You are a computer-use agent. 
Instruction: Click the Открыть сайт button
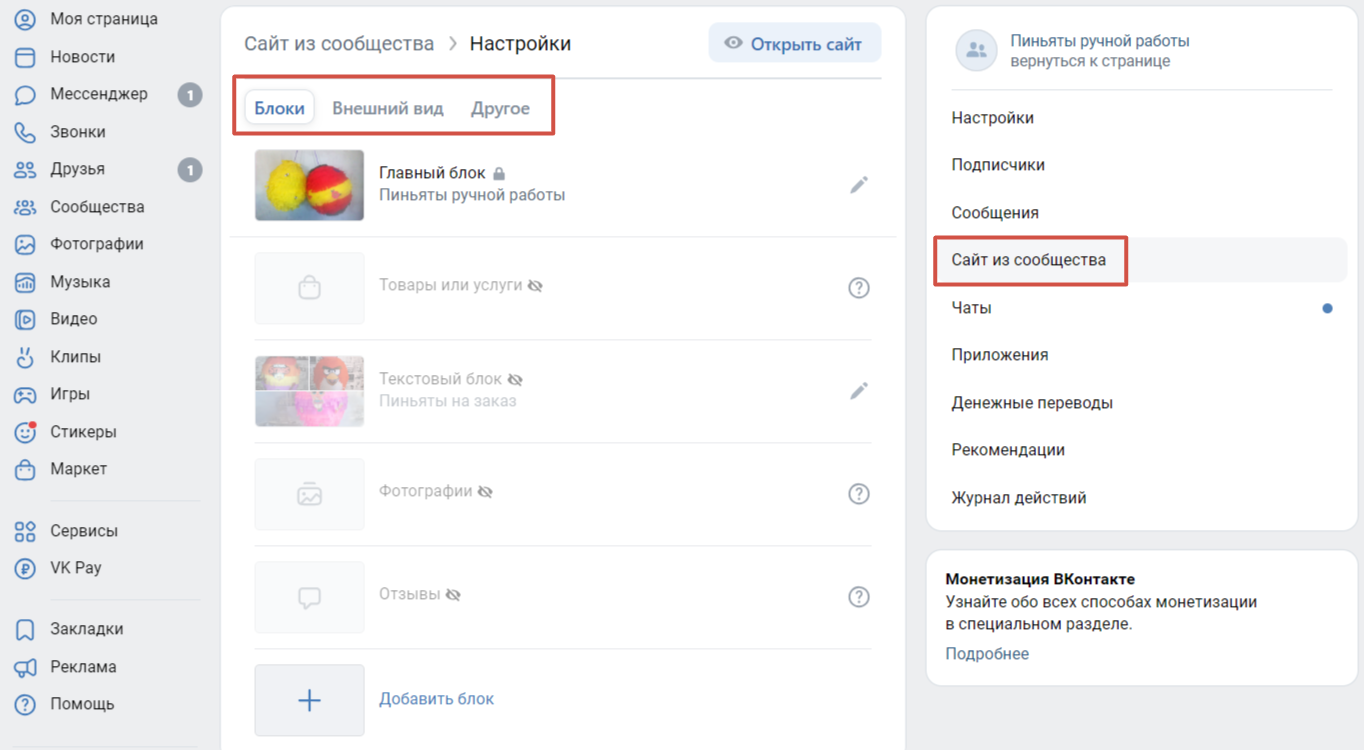click(794, 44)
